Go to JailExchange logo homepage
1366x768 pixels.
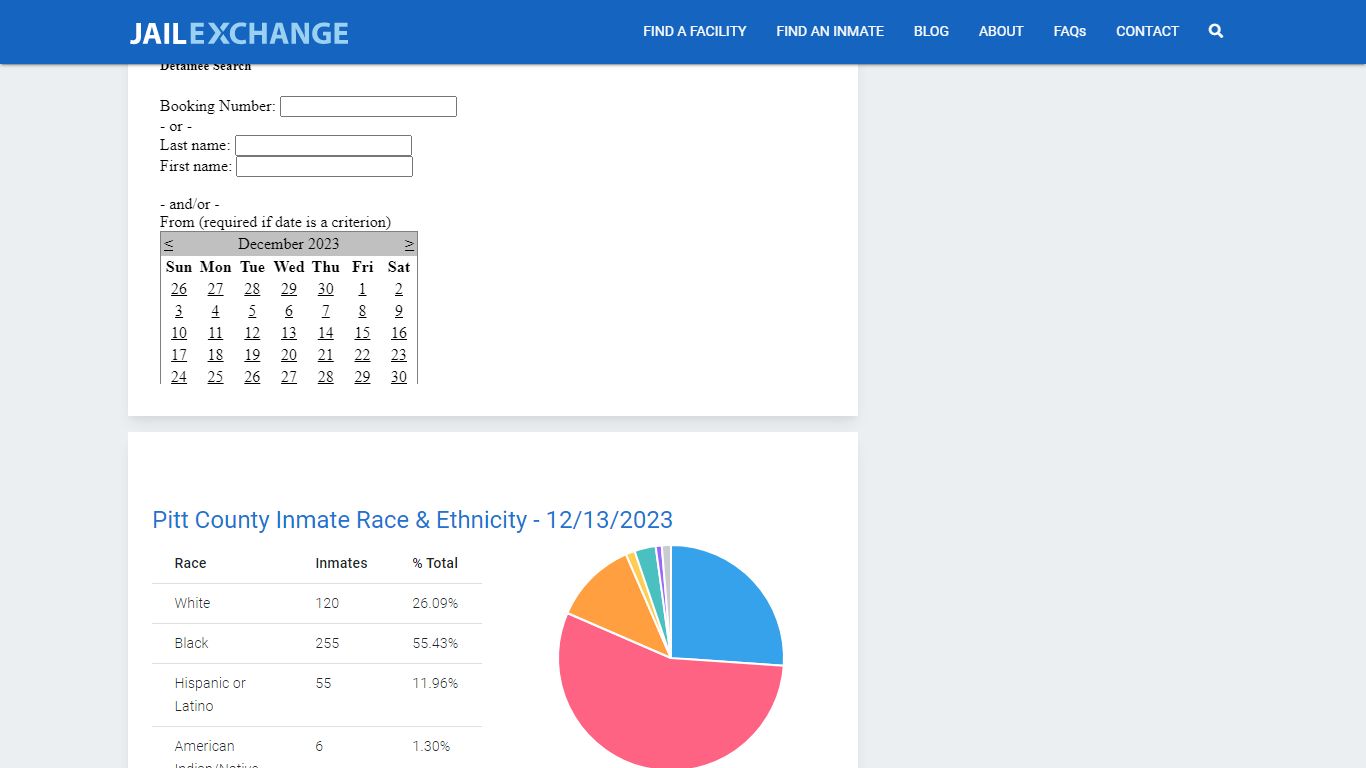[x=239, y=33]
